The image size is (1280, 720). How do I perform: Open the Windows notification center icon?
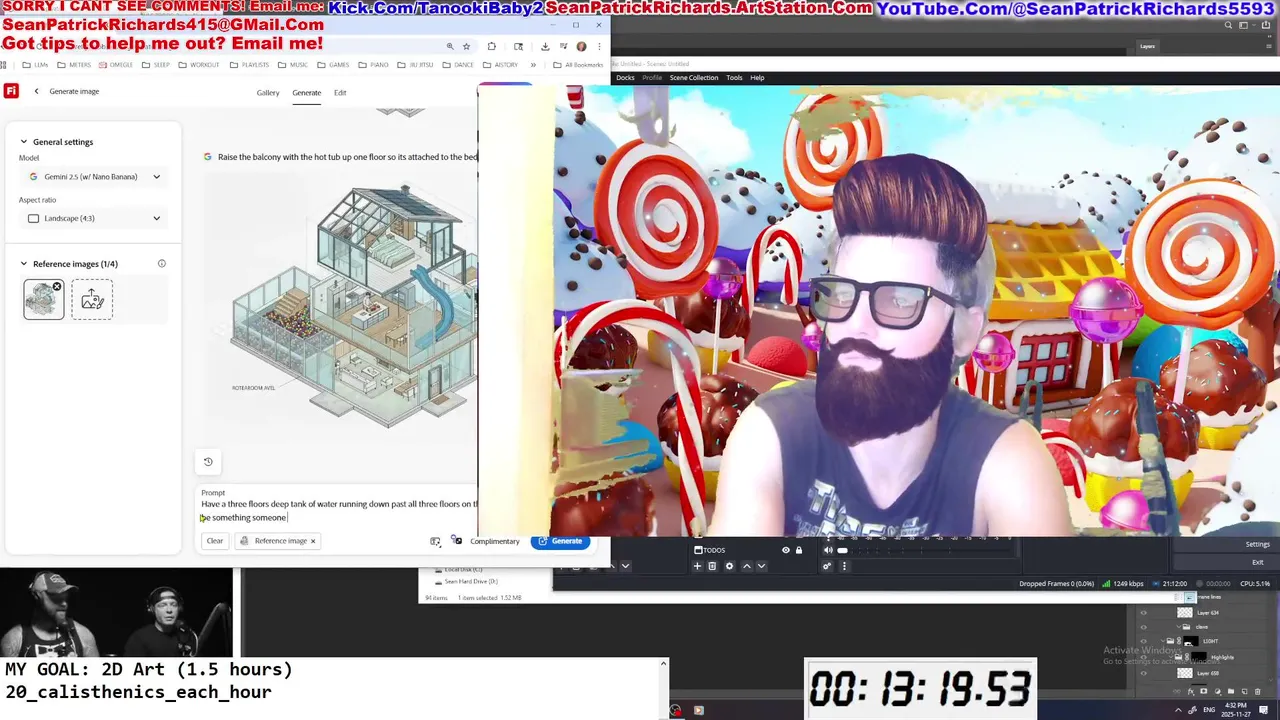tap(1264, 710)
